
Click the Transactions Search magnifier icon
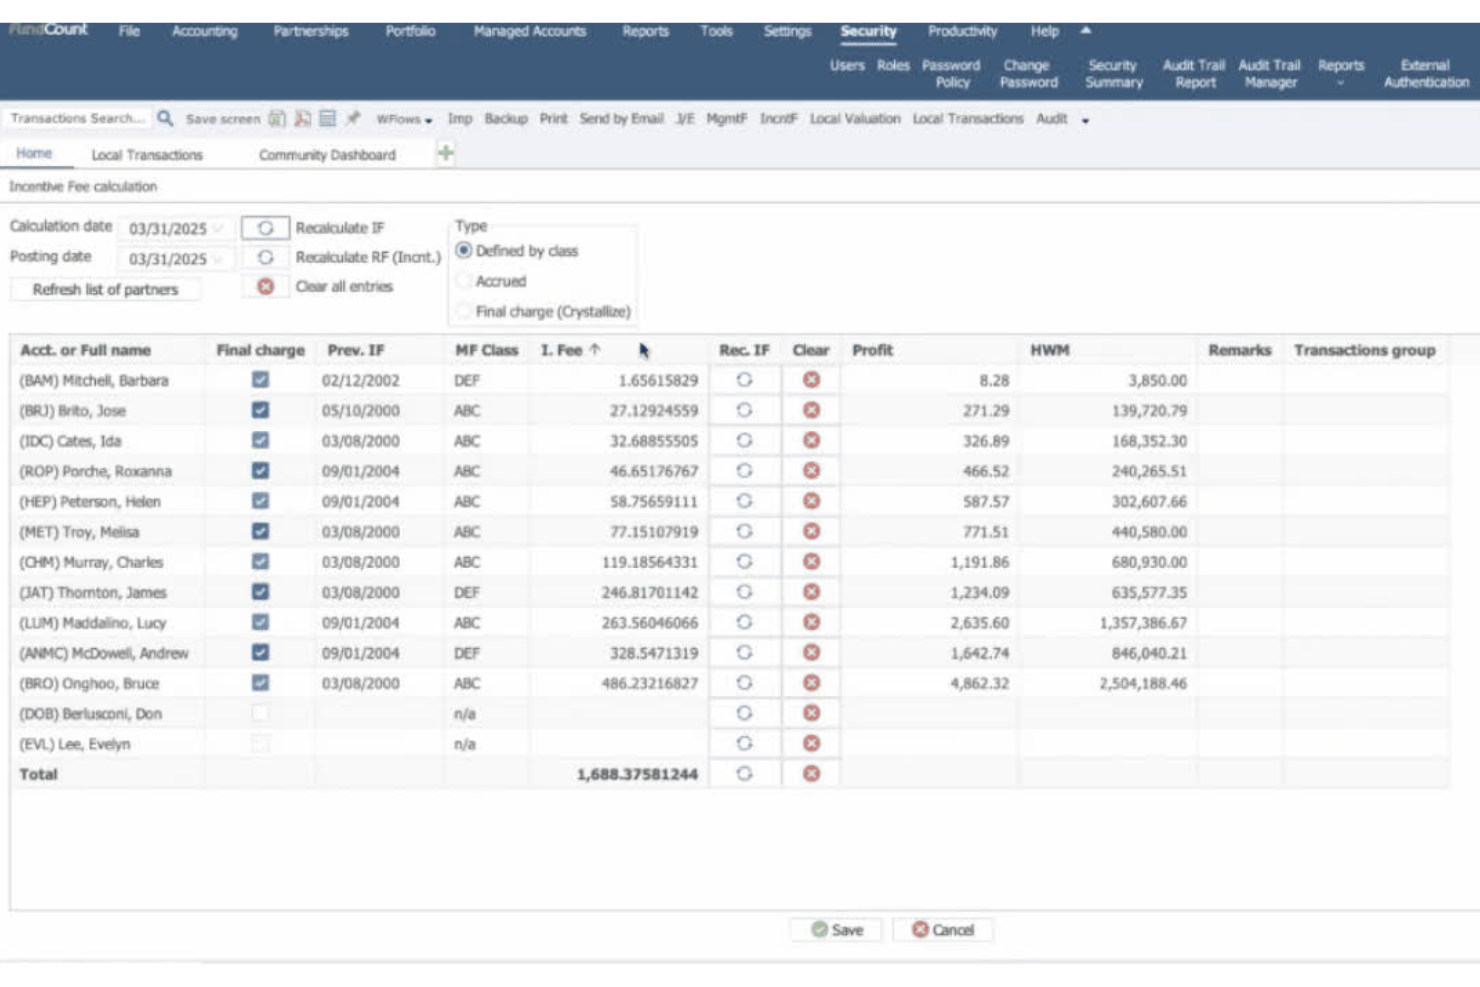pyautogui.click(x=166, y=118)
